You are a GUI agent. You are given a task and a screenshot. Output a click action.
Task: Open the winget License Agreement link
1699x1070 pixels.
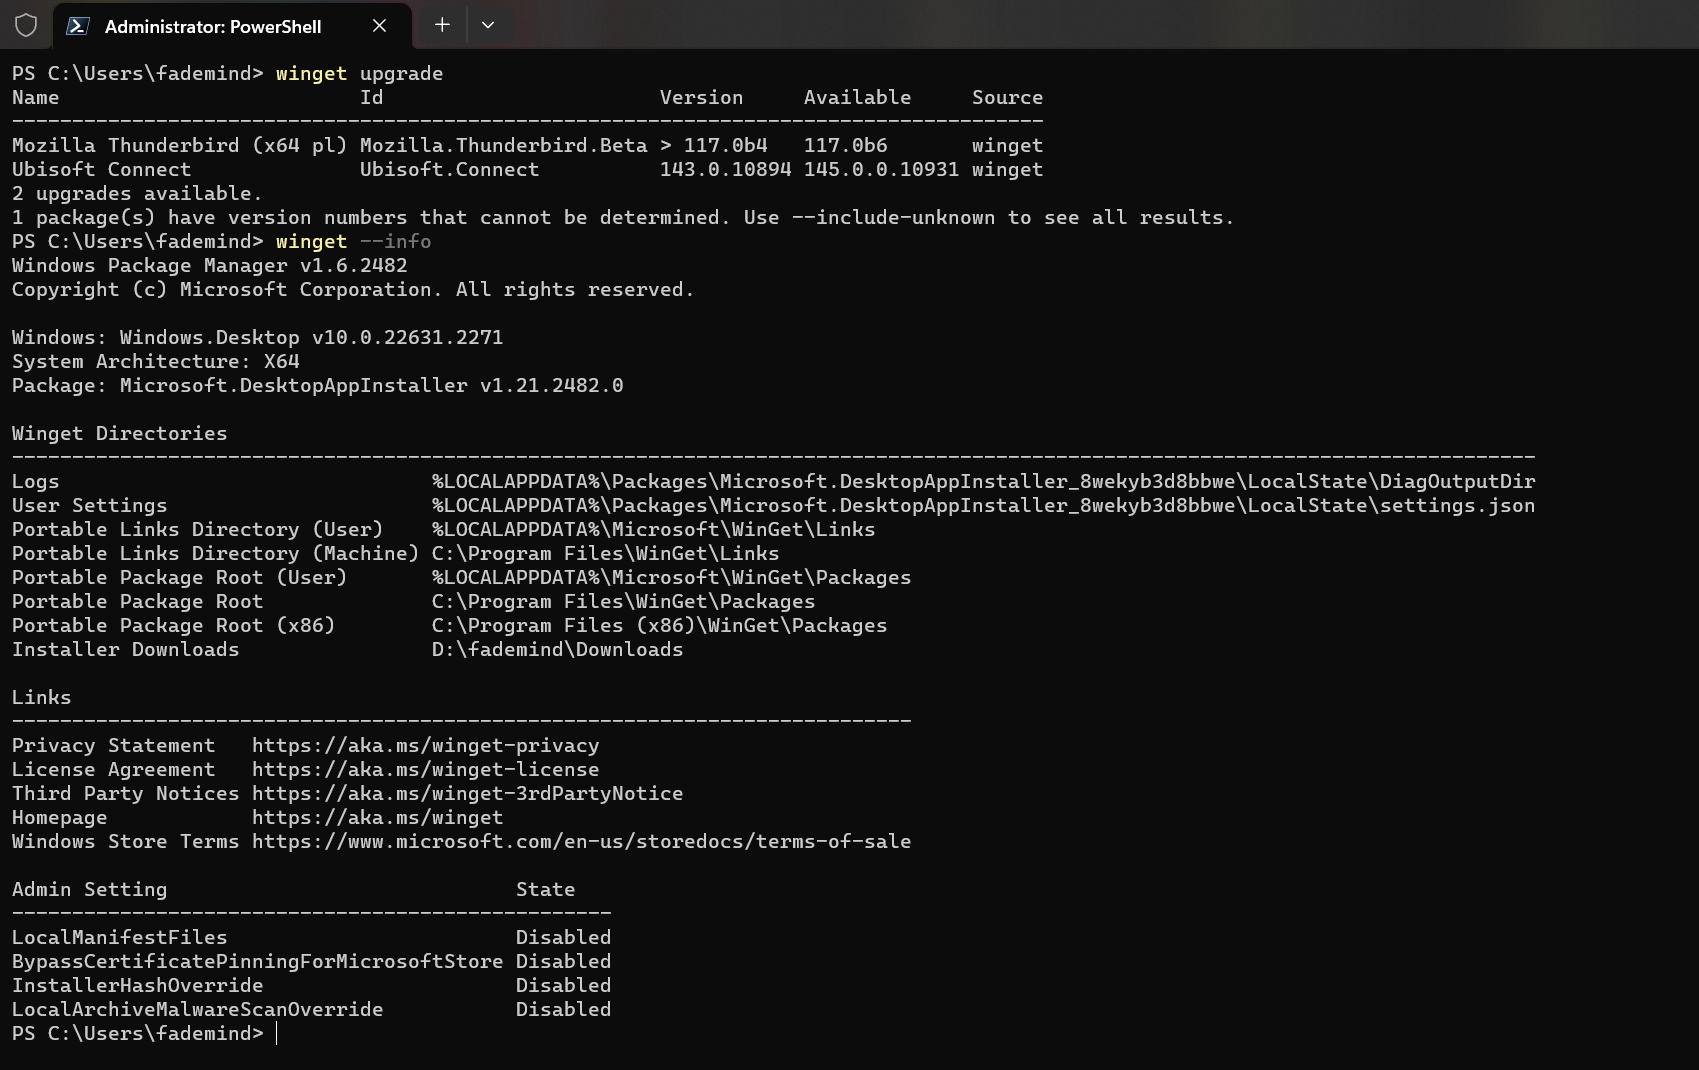(425, 769)
